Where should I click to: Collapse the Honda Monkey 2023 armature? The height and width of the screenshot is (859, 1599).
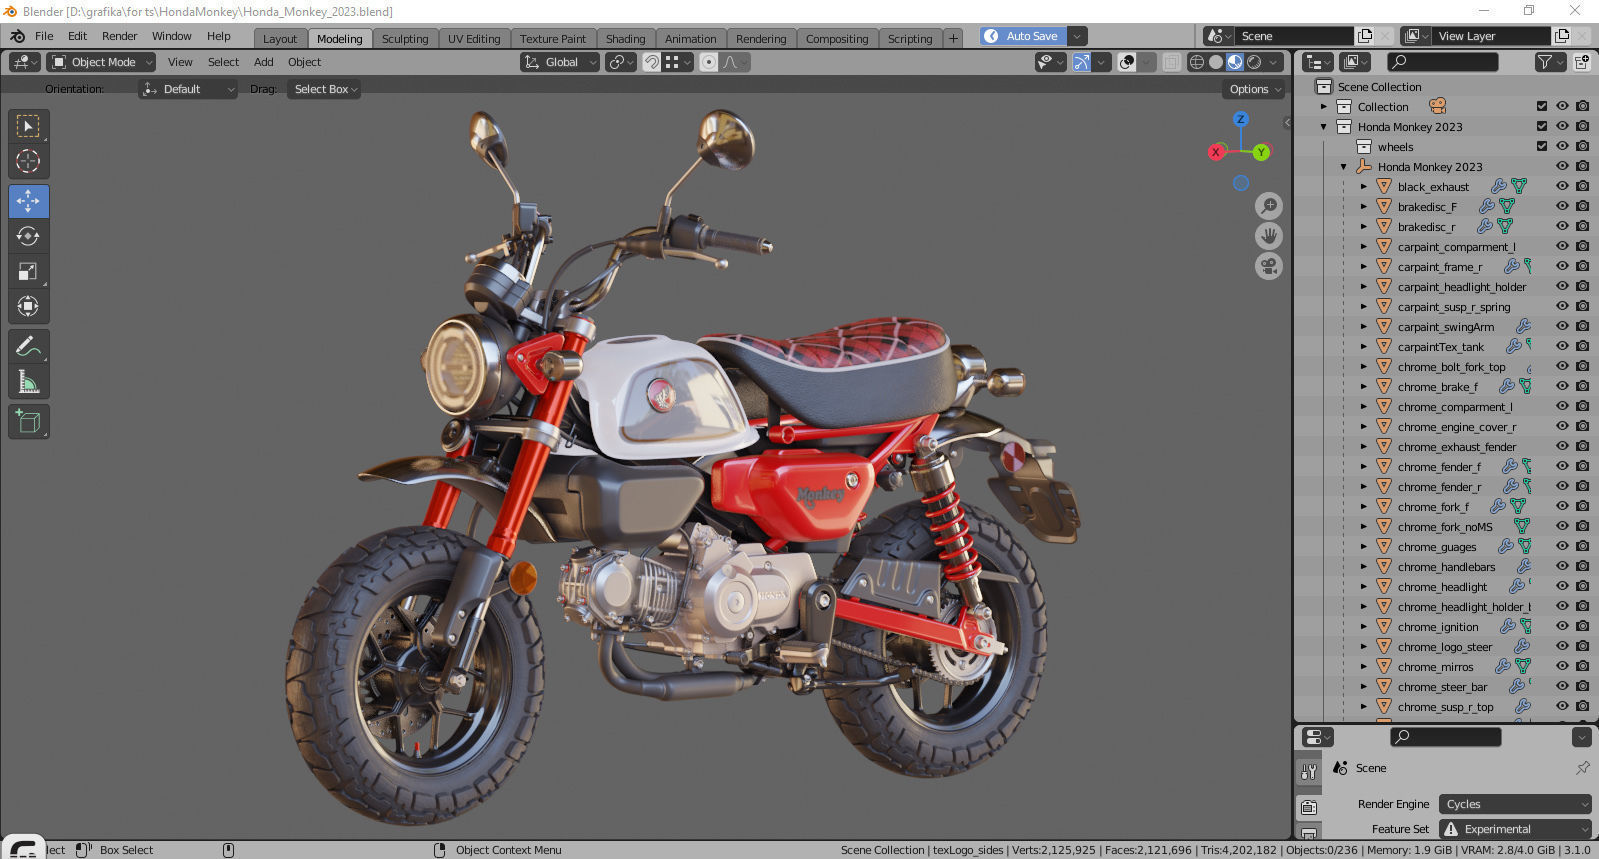pyautogui.click(x=1343, y=166)
